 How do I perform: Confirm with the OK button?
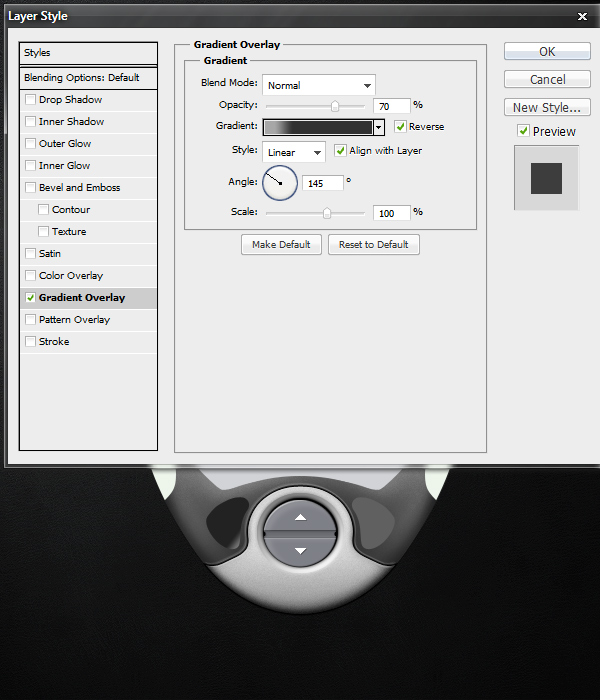pyautogui.click(x=547, y=52)
